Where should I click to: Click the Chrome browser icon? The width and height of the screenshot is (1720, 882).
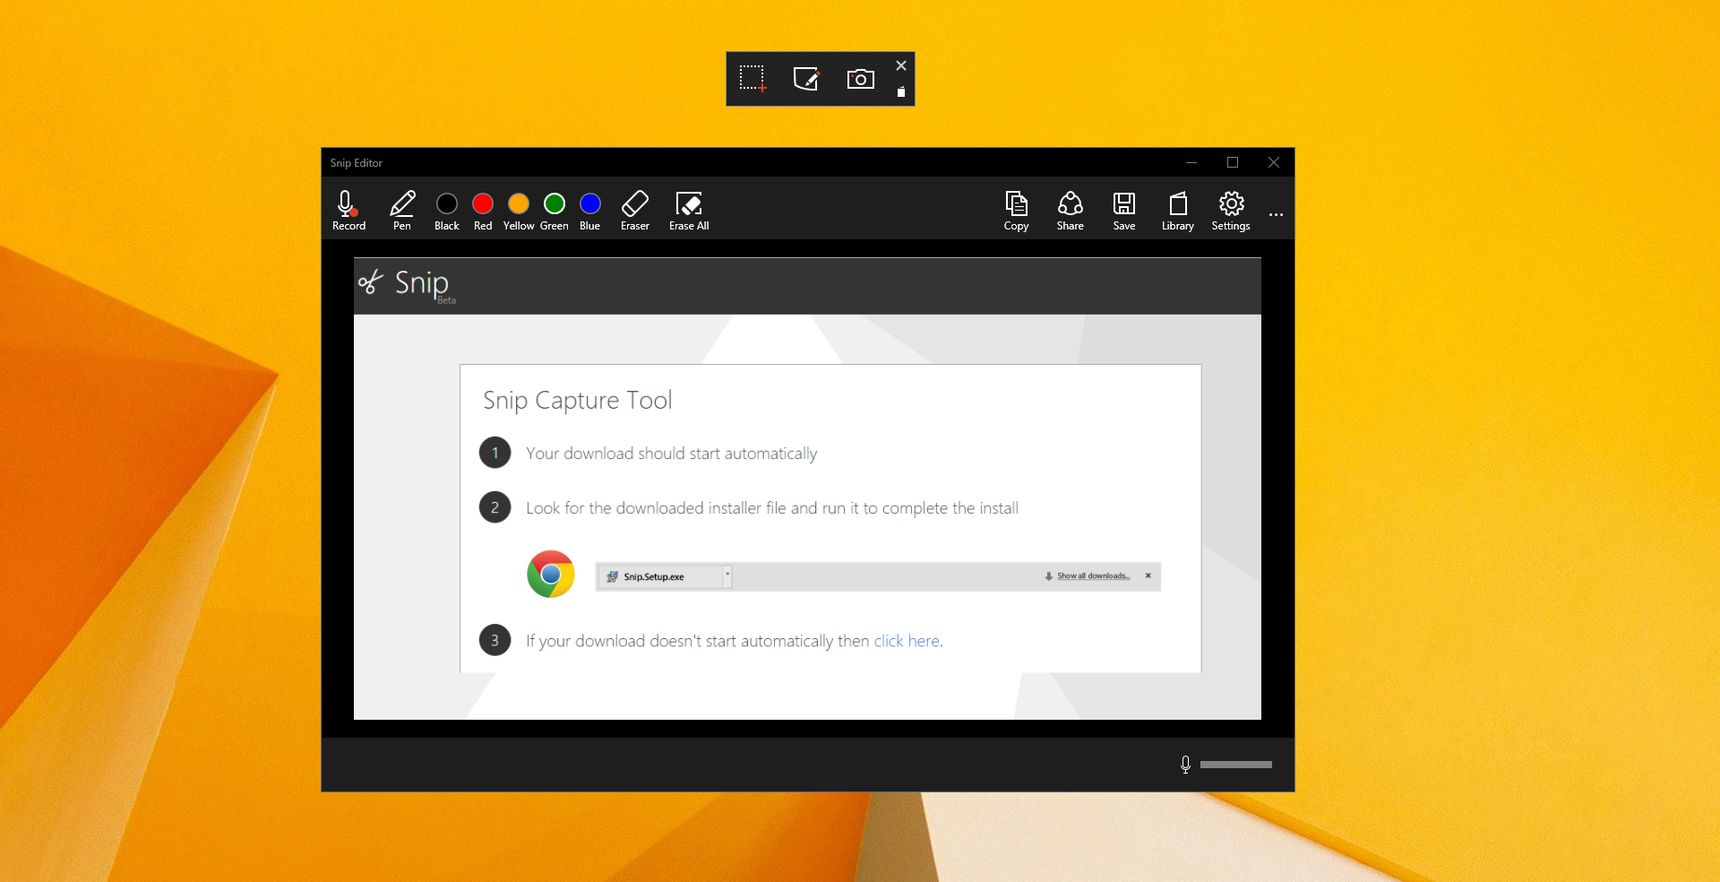pyautogui.click(x=551, y=574)
